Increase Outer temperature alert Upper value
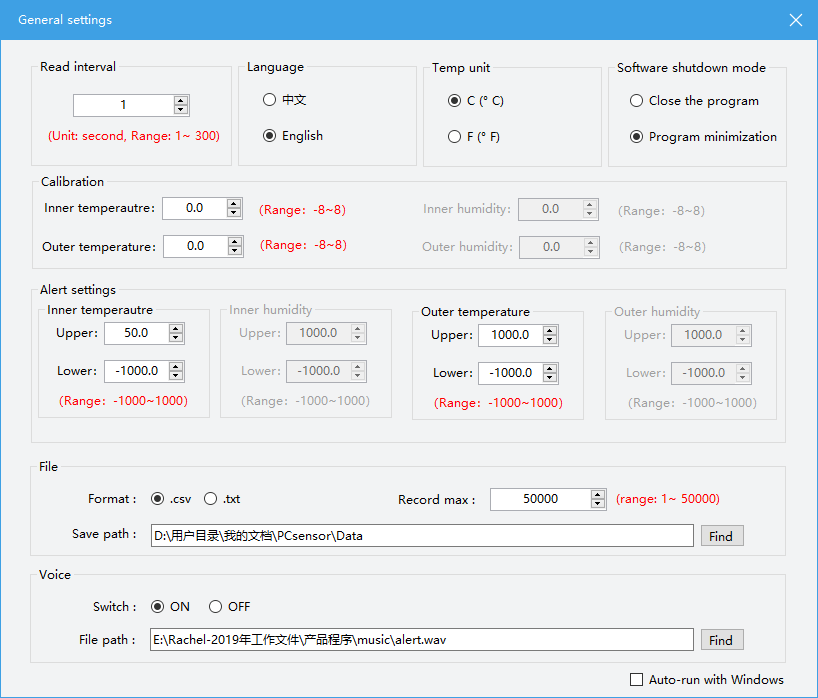Viewport: 818px width, 698px height. [550, 331]
